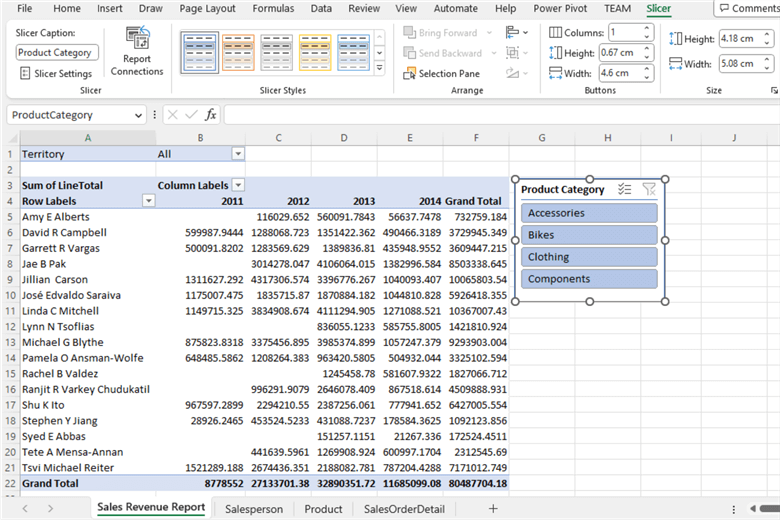Click the button Width field 4.6 cm

tap(620, 73)
